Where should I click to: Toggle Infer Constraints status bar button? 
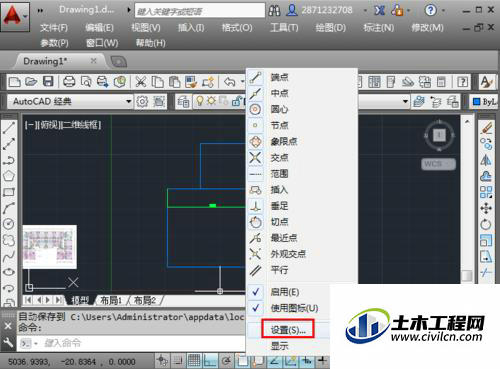(162, 361)
